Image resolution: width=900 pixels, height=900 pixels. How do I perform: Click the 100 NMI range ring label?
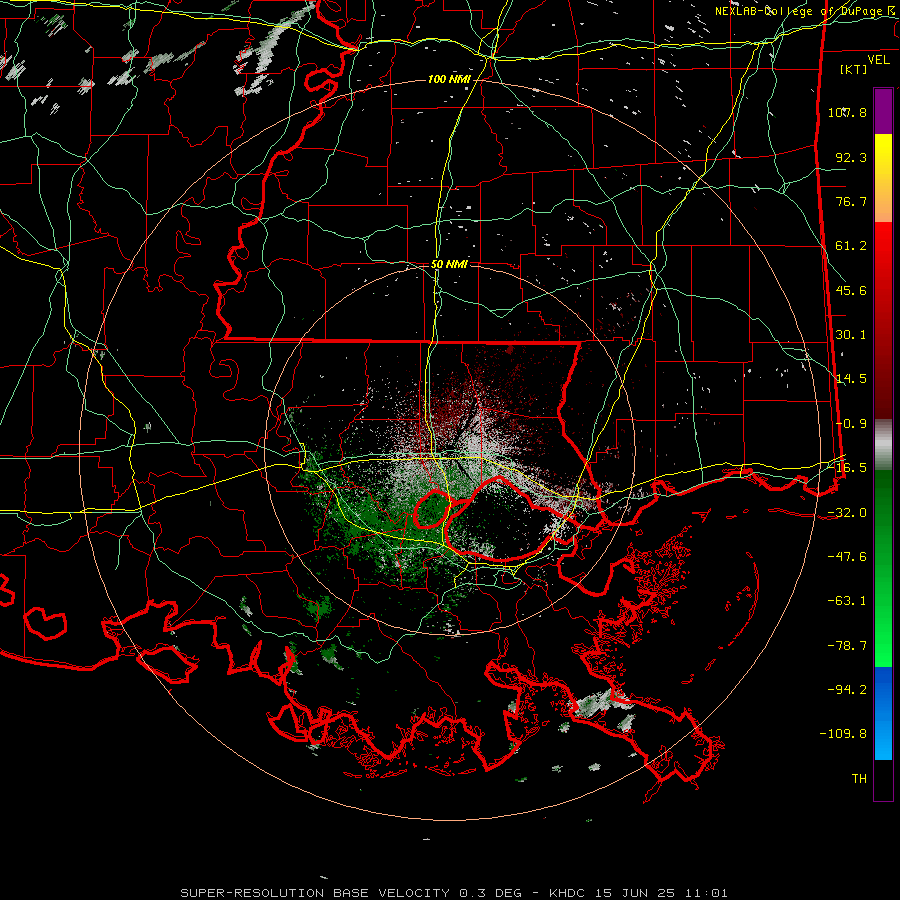449,79
